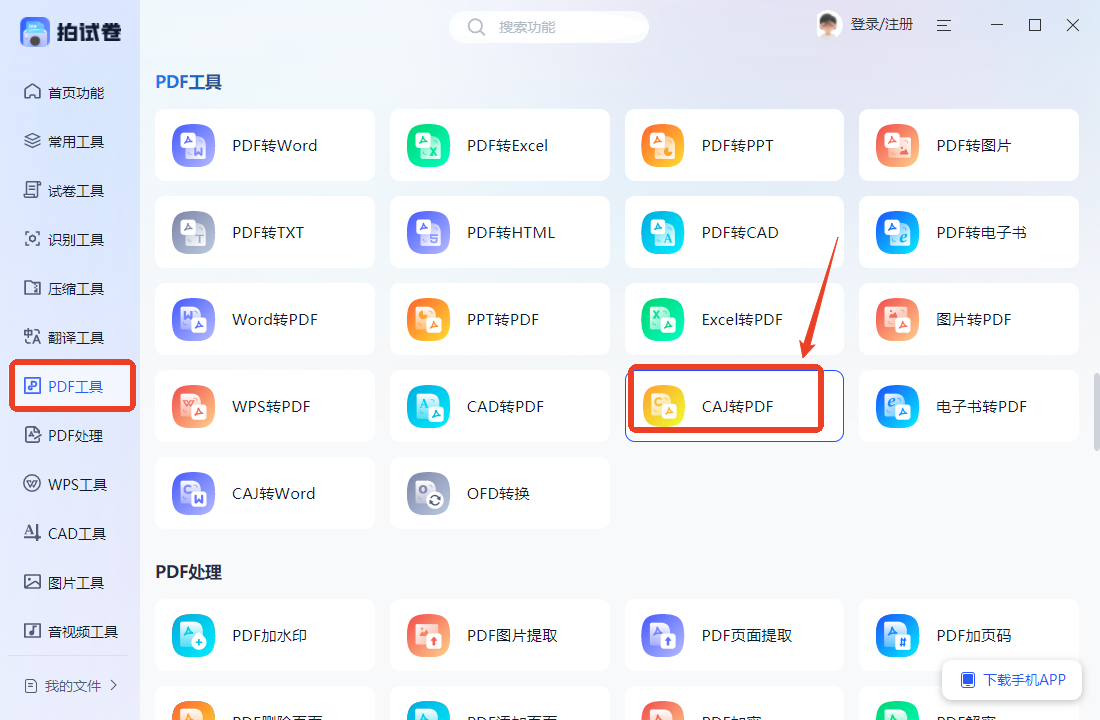Viewport: 1100px width, 720px height.
Task: Open the OFD转换 tool
Action: point(499,493)
